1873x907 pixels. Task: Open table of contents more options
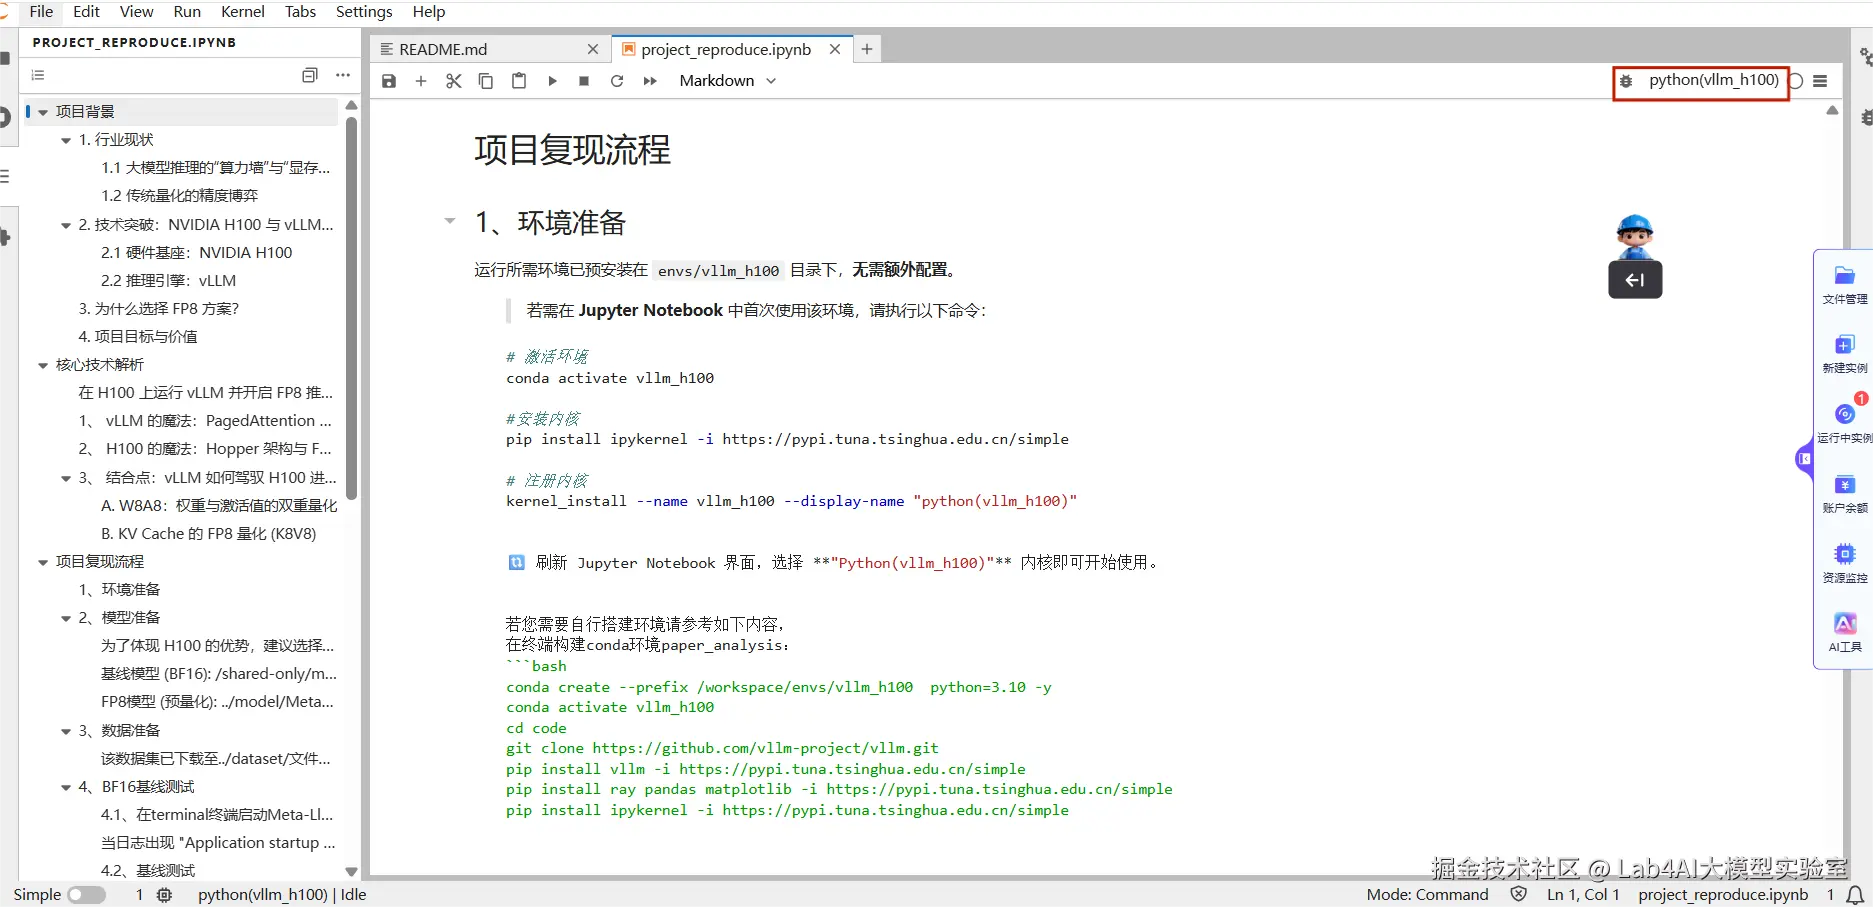pyautogui.click(x=343, y=75)
